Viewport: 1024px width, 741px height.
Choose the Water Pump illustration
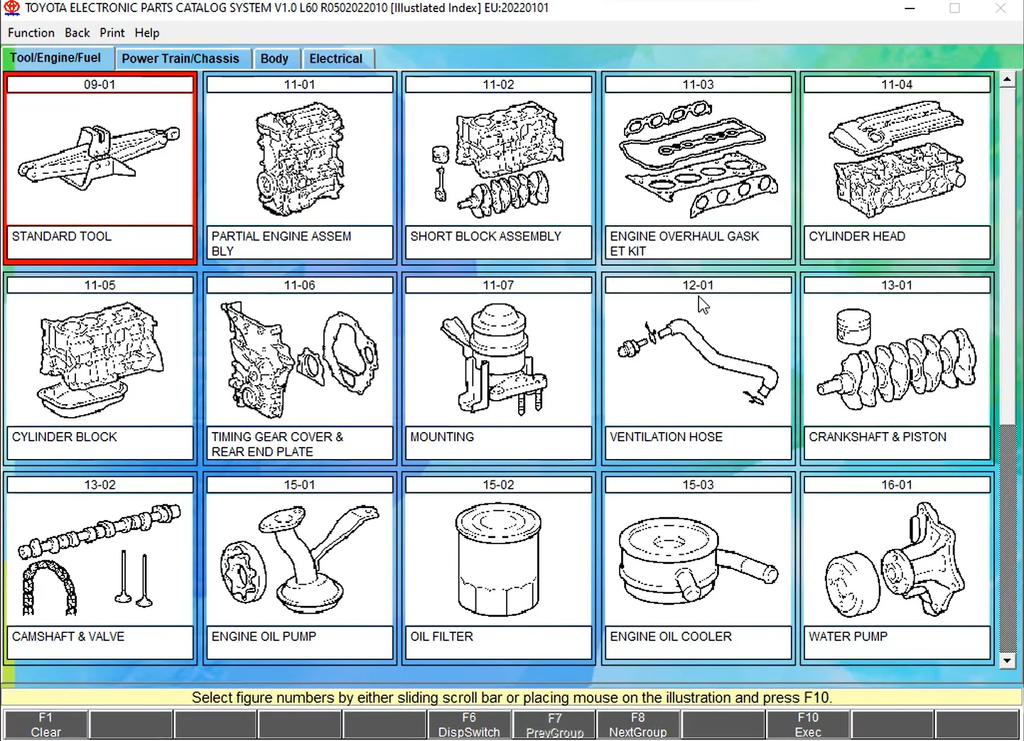[896, 559]
